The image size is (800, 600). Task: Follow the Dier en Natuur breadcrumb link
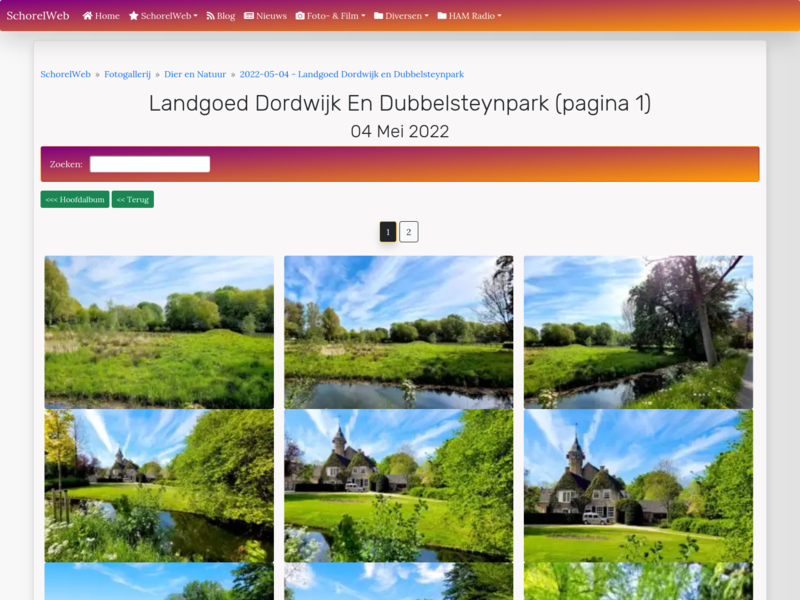point(195,74)
